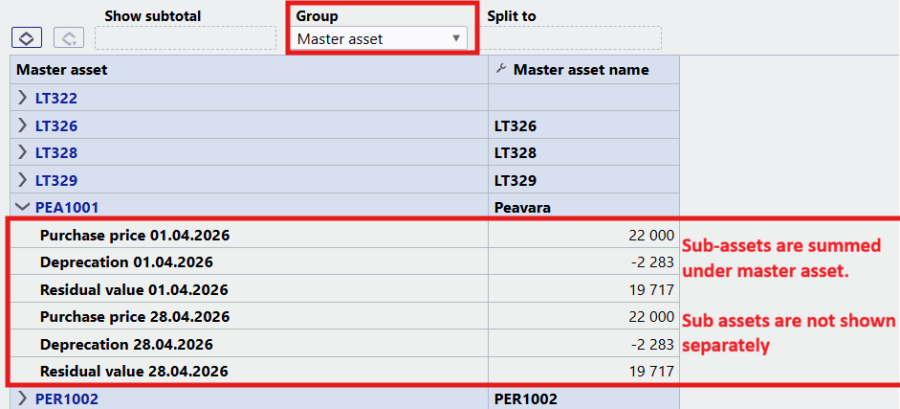The image size is (900, 409).
Task: Click the Show subtotal empty field
Action: pyautogui.click(x=185, y=38)
